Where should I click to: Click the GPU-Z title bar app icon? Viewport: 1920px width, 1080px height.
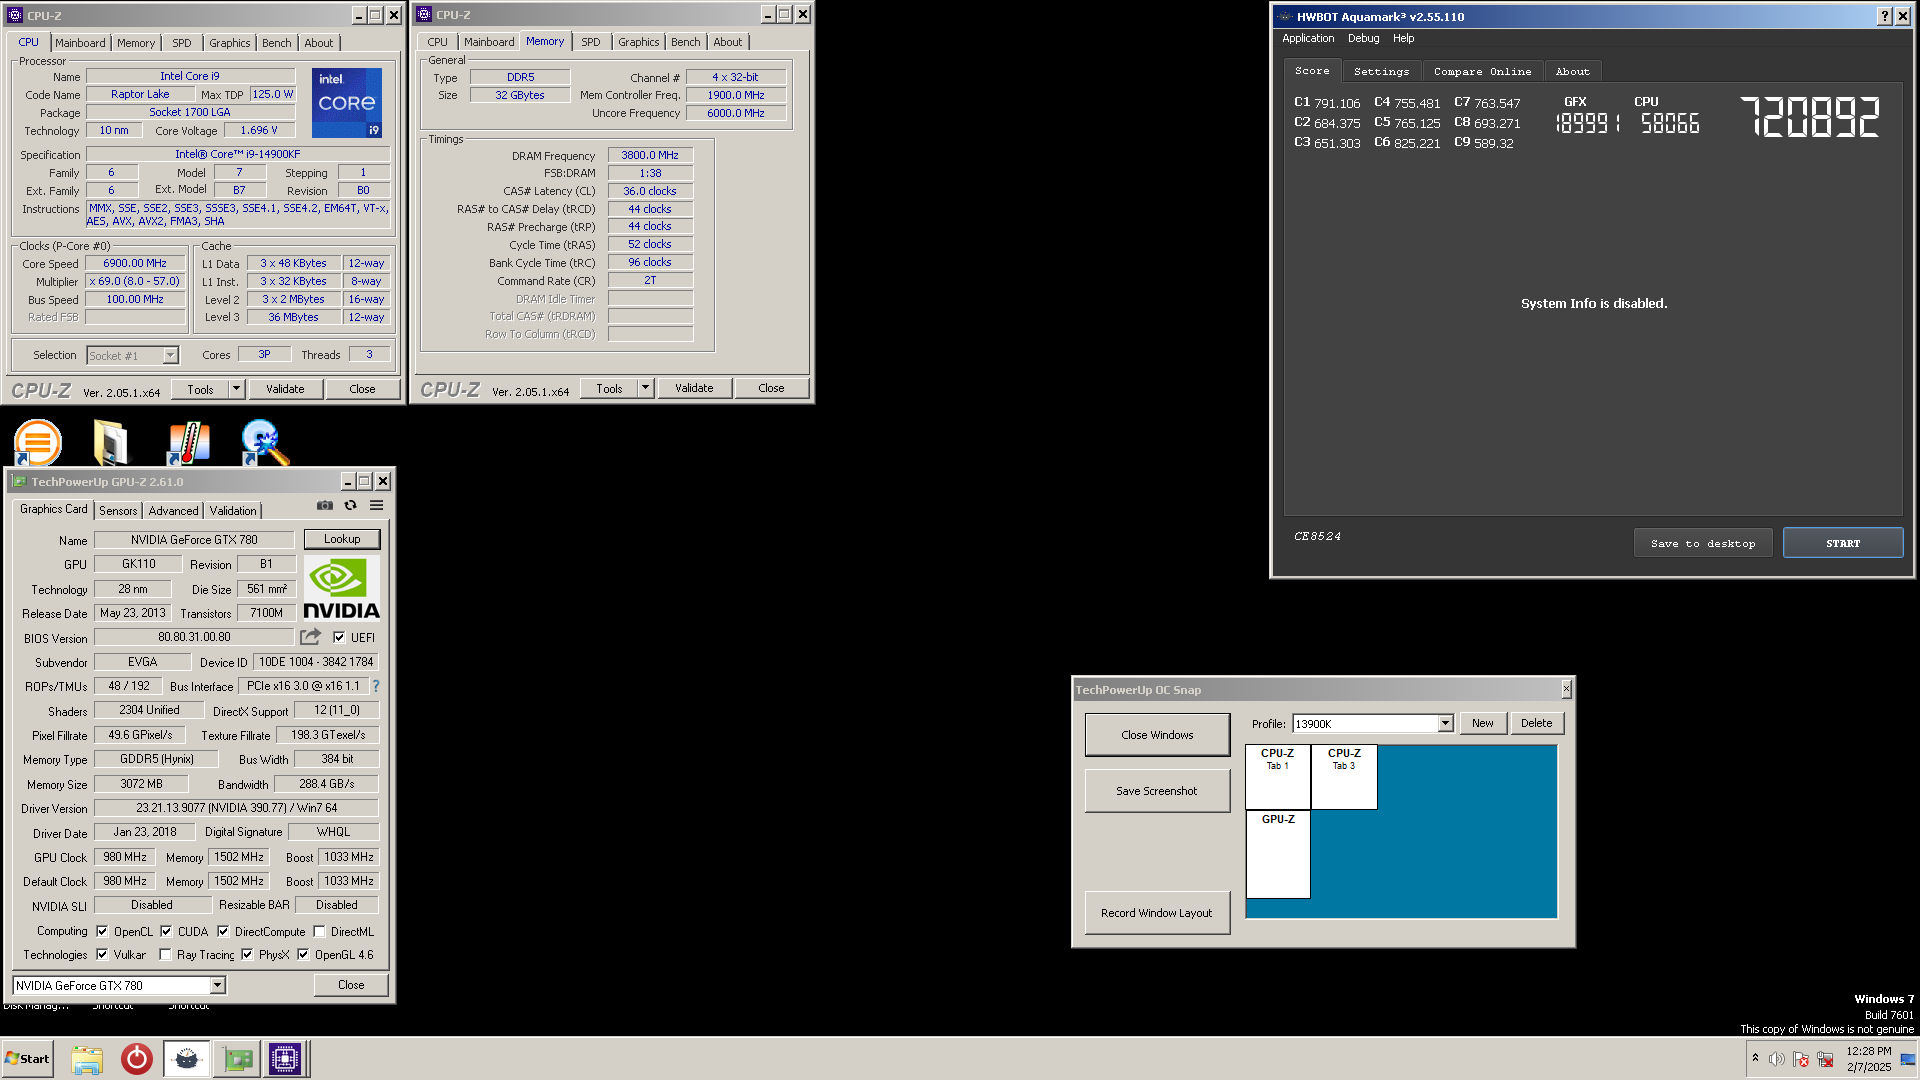(x=19, y=481)
